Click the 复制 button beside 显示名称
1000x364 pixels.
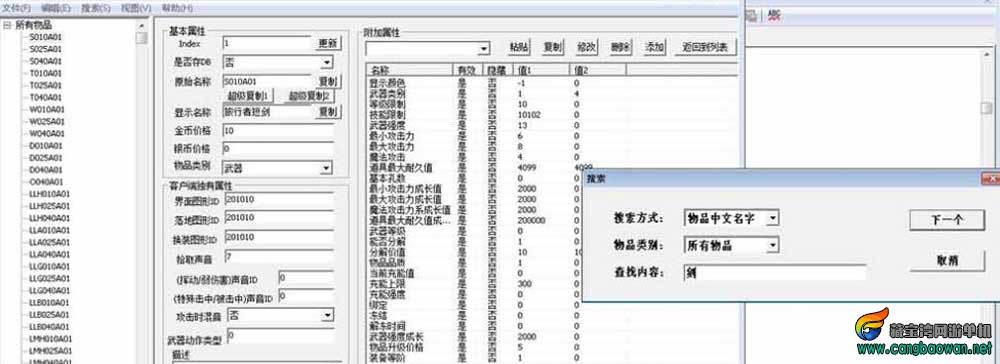[328, 112]
